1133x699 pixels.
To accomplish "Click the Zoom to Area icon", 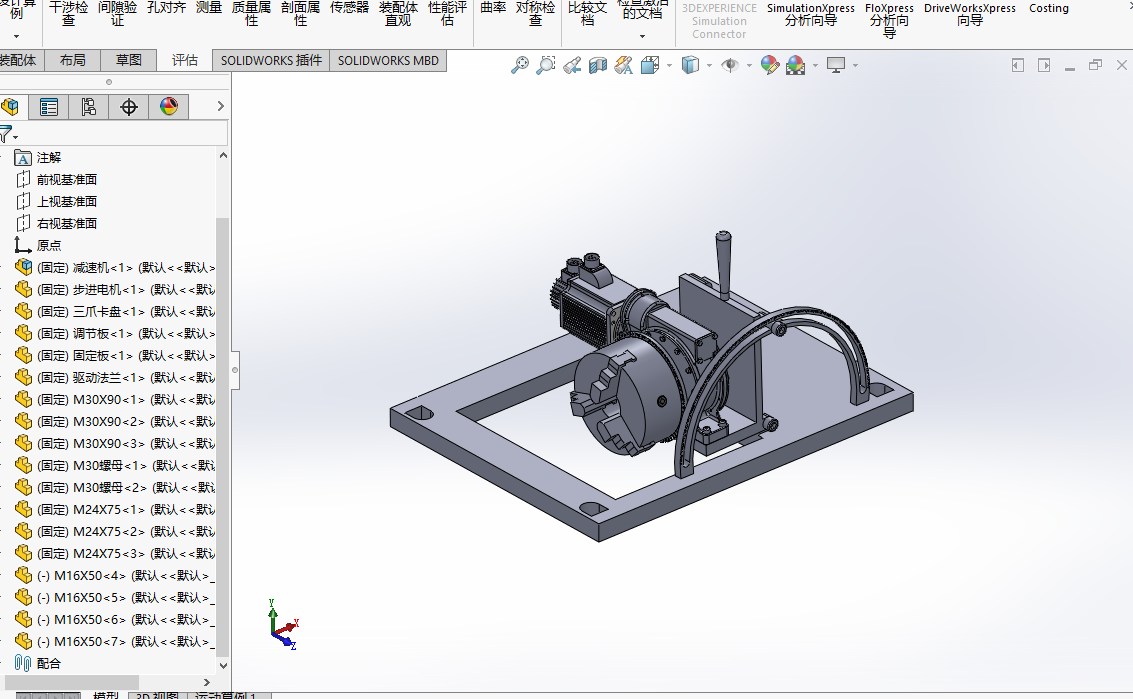I will (546, 66).
